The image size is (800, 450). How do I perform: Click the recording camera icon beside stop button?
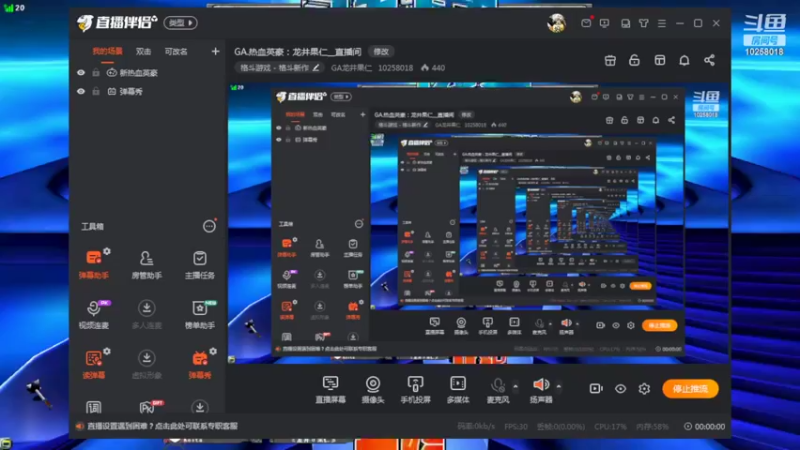click(x=596, y=388)
